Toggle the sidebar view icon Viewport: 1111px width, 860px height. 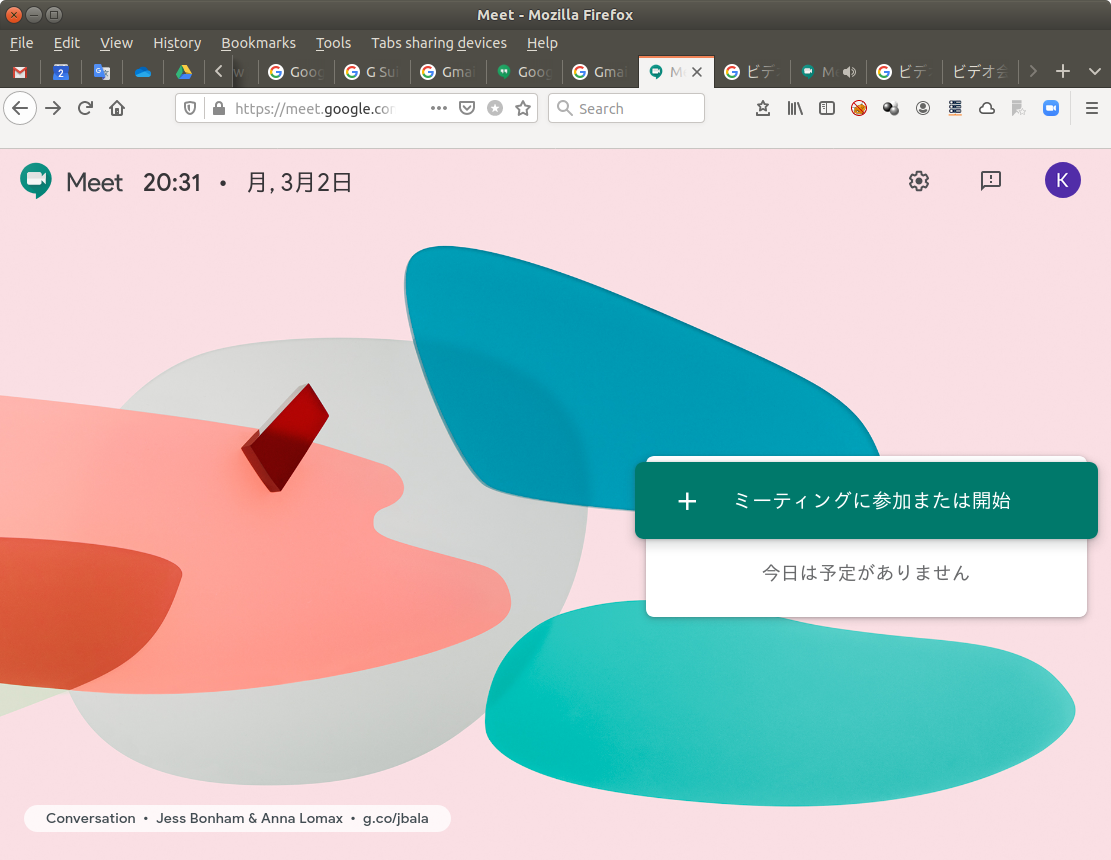click(x=826, y=108)
